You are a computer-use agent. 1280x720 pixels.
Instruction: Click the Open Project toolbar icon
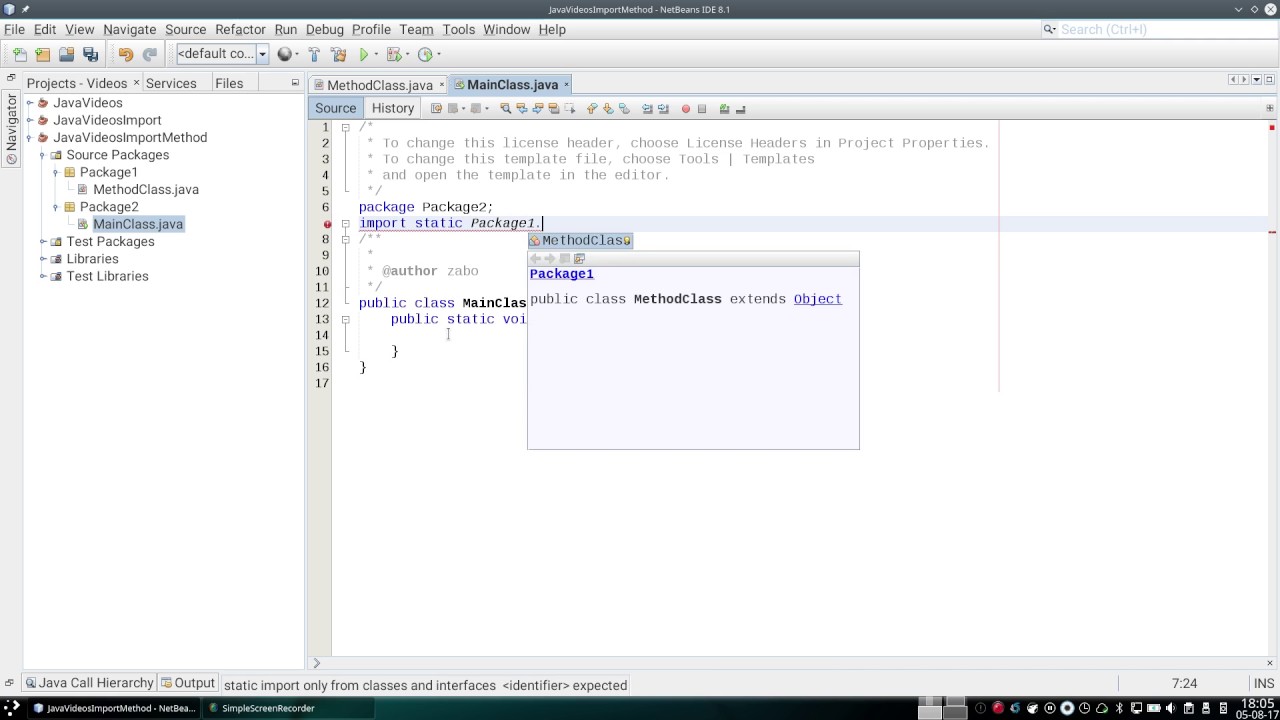66,54
